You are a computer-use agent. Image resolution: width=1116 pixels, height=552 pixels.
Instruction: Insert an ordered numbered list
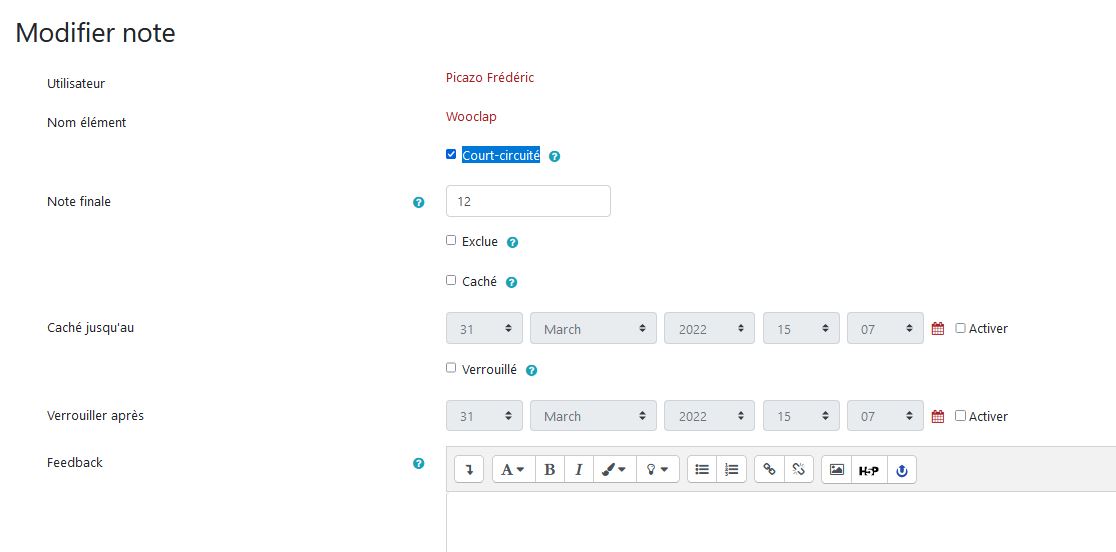(732, 469)
